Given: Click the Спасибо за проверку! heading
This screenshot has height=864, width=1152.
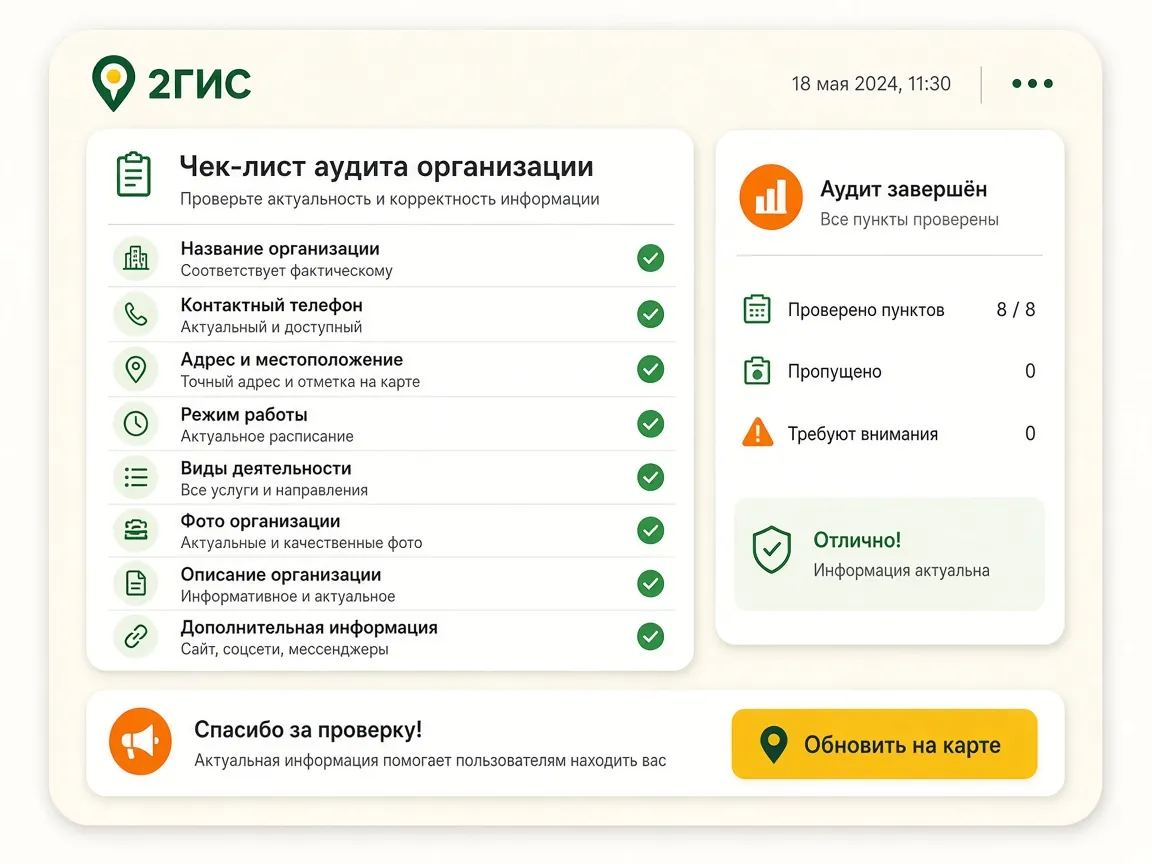Looking at the screenshot, I should [308, 730].
